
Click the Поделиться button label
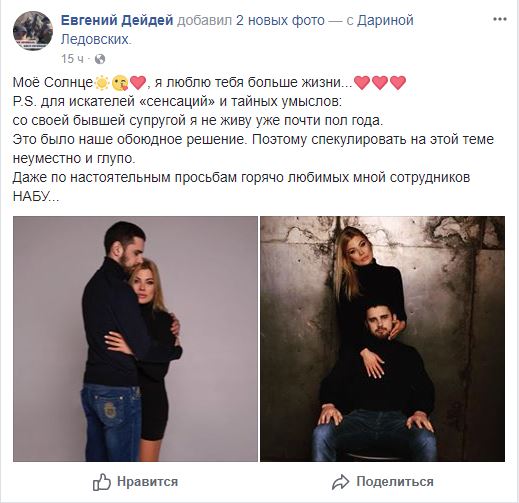[x=395, y=482]
